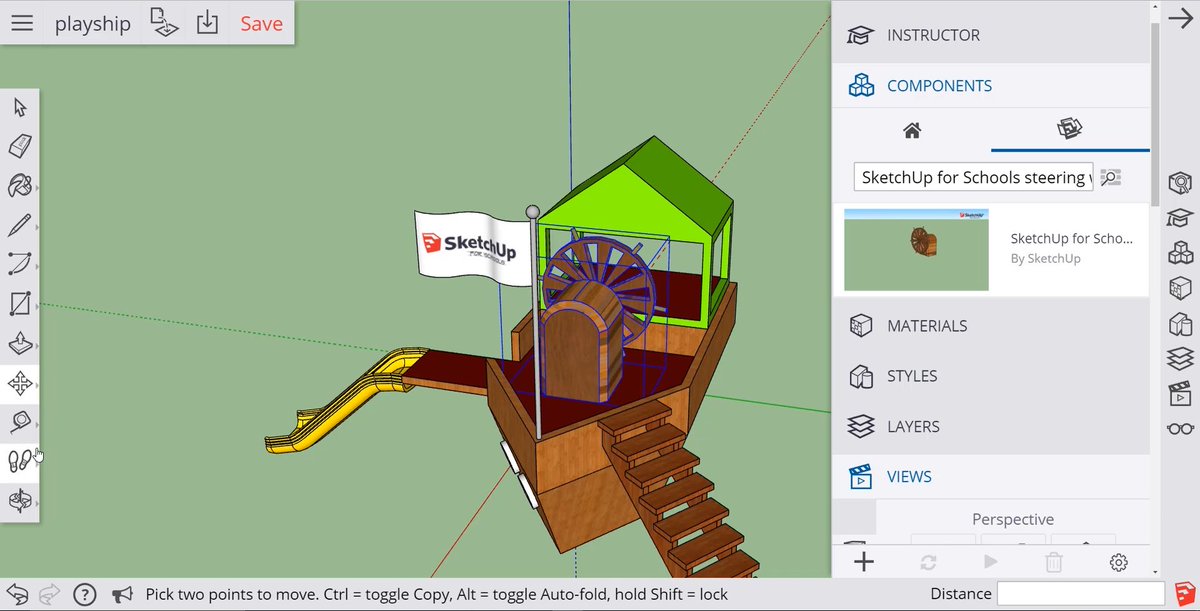Click the Download model icon
The image size is (1200, 611).
(x=207, y=22)
